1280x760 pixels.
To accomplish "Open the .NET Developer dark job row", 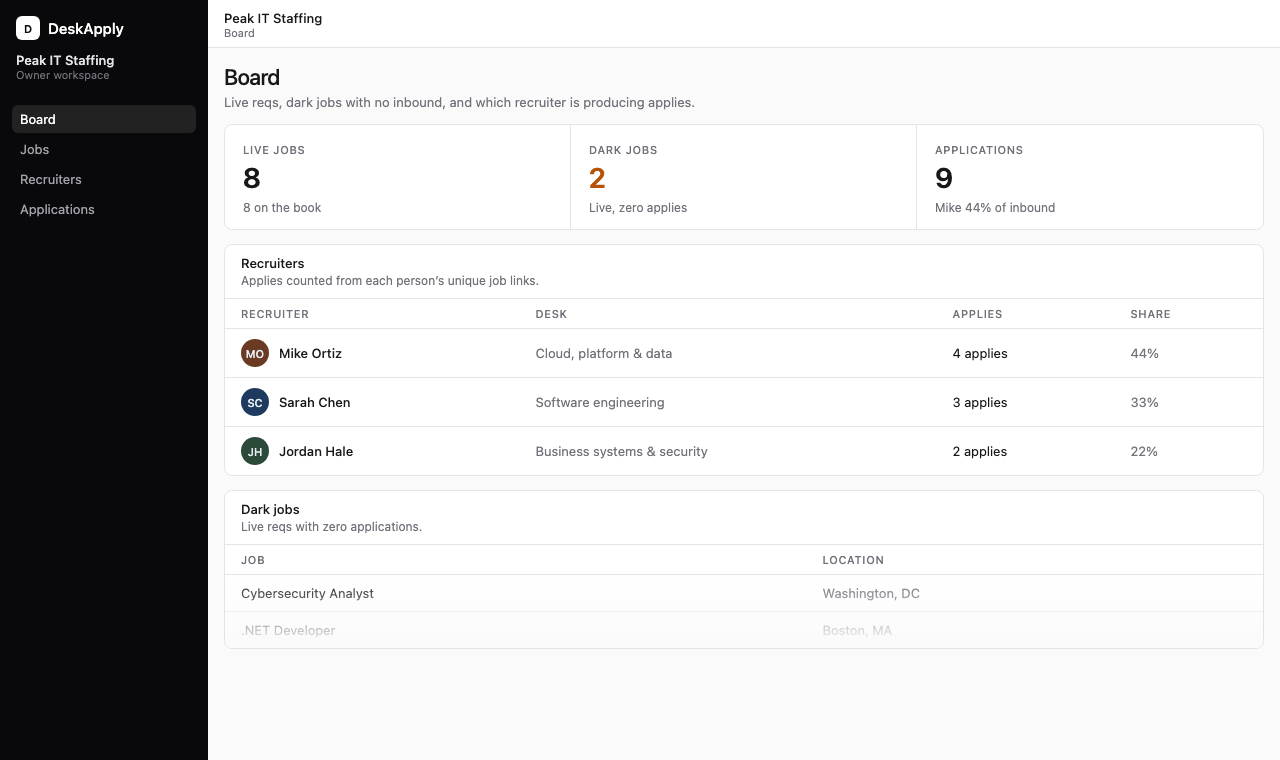I will click(744, 630).
